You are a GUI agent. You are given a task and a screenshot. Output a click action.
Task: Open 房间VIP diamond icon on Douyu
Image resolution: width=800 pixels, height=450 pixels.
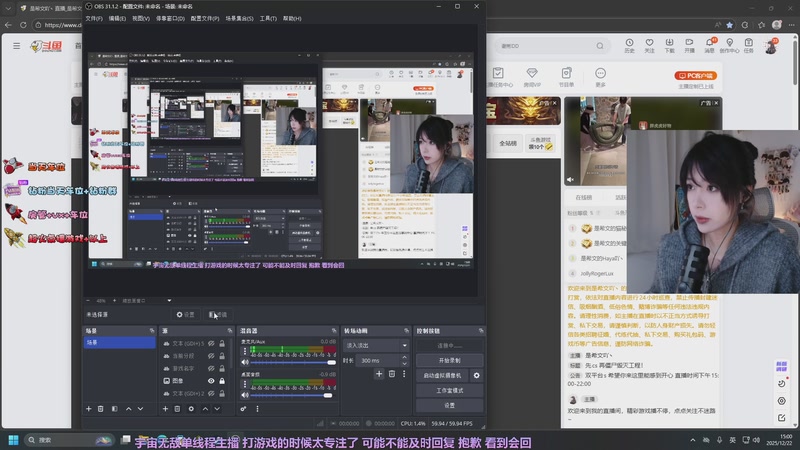point(532,77)
